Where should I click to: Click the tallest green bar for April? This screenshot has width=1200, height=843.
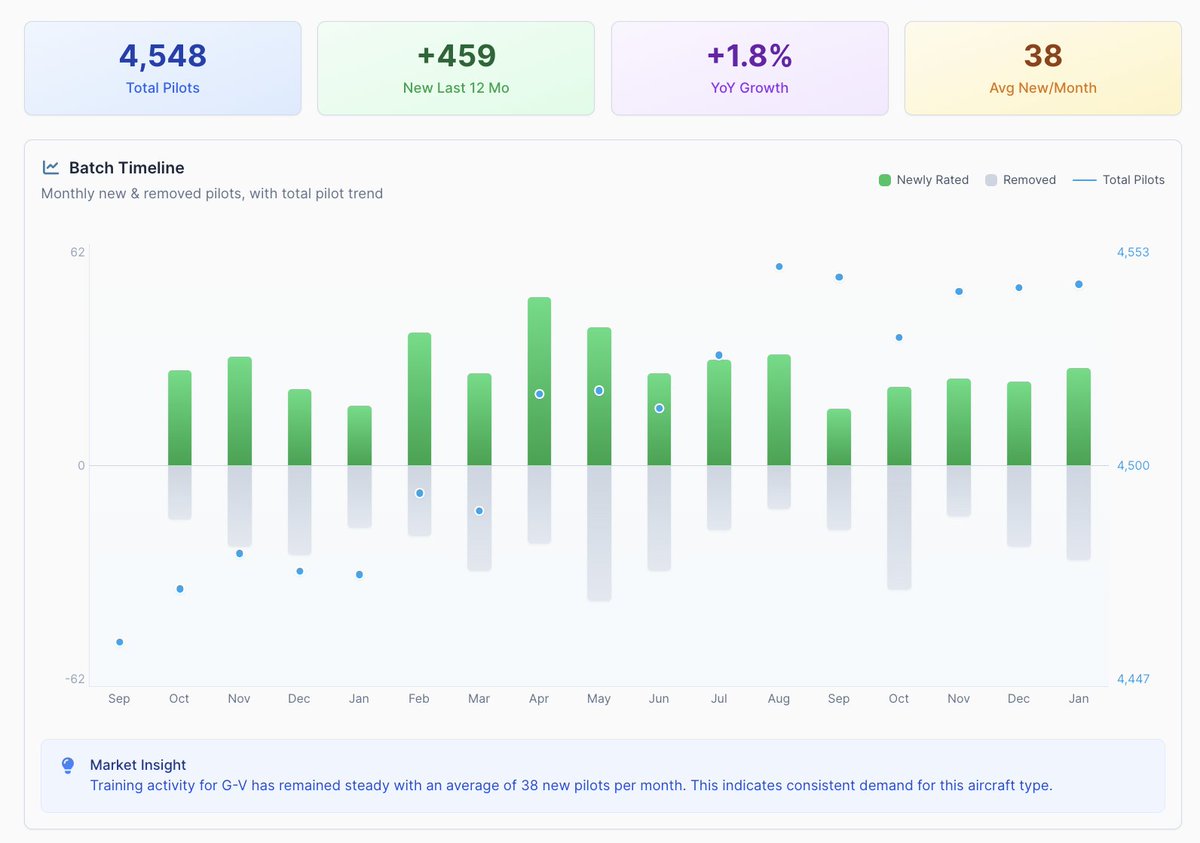click(539, 381)
